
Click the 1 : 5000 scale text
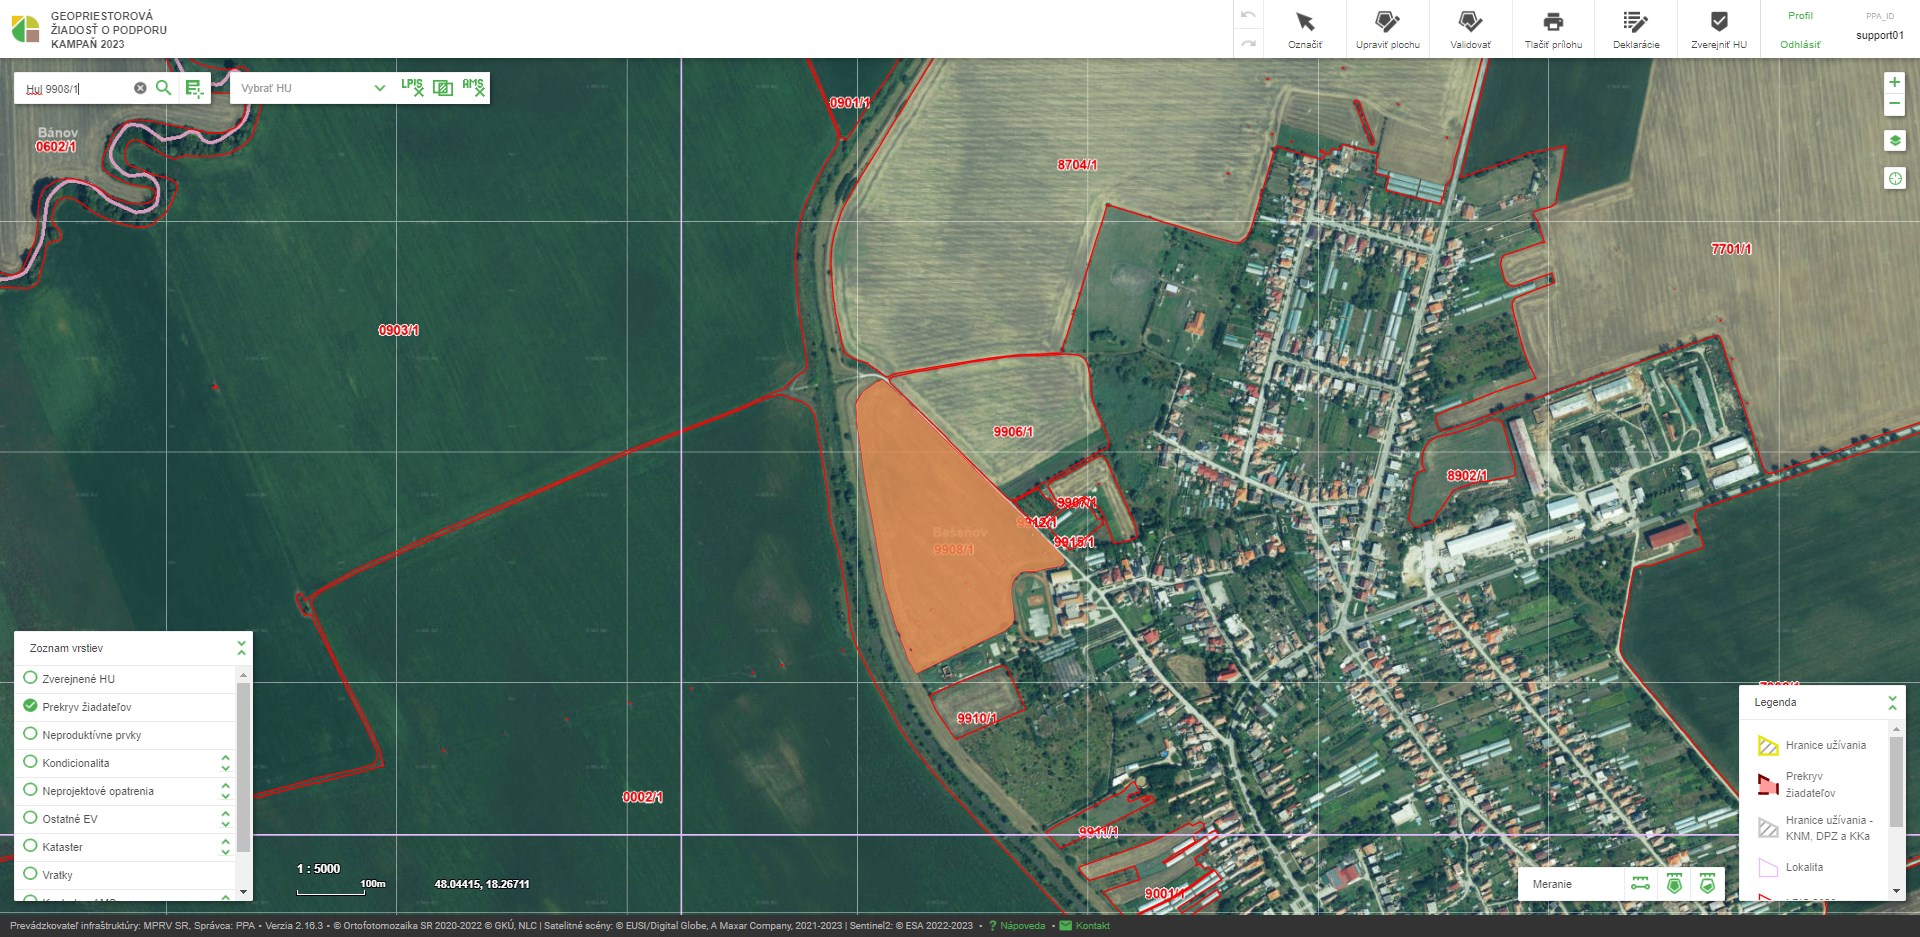pos(318,869)
